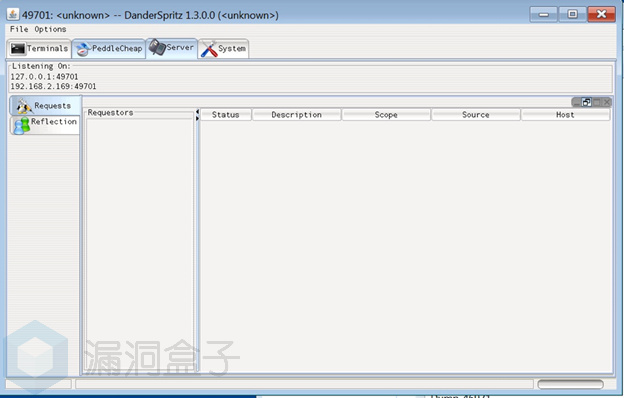Click the Requests penguin icon

(24, 106)
